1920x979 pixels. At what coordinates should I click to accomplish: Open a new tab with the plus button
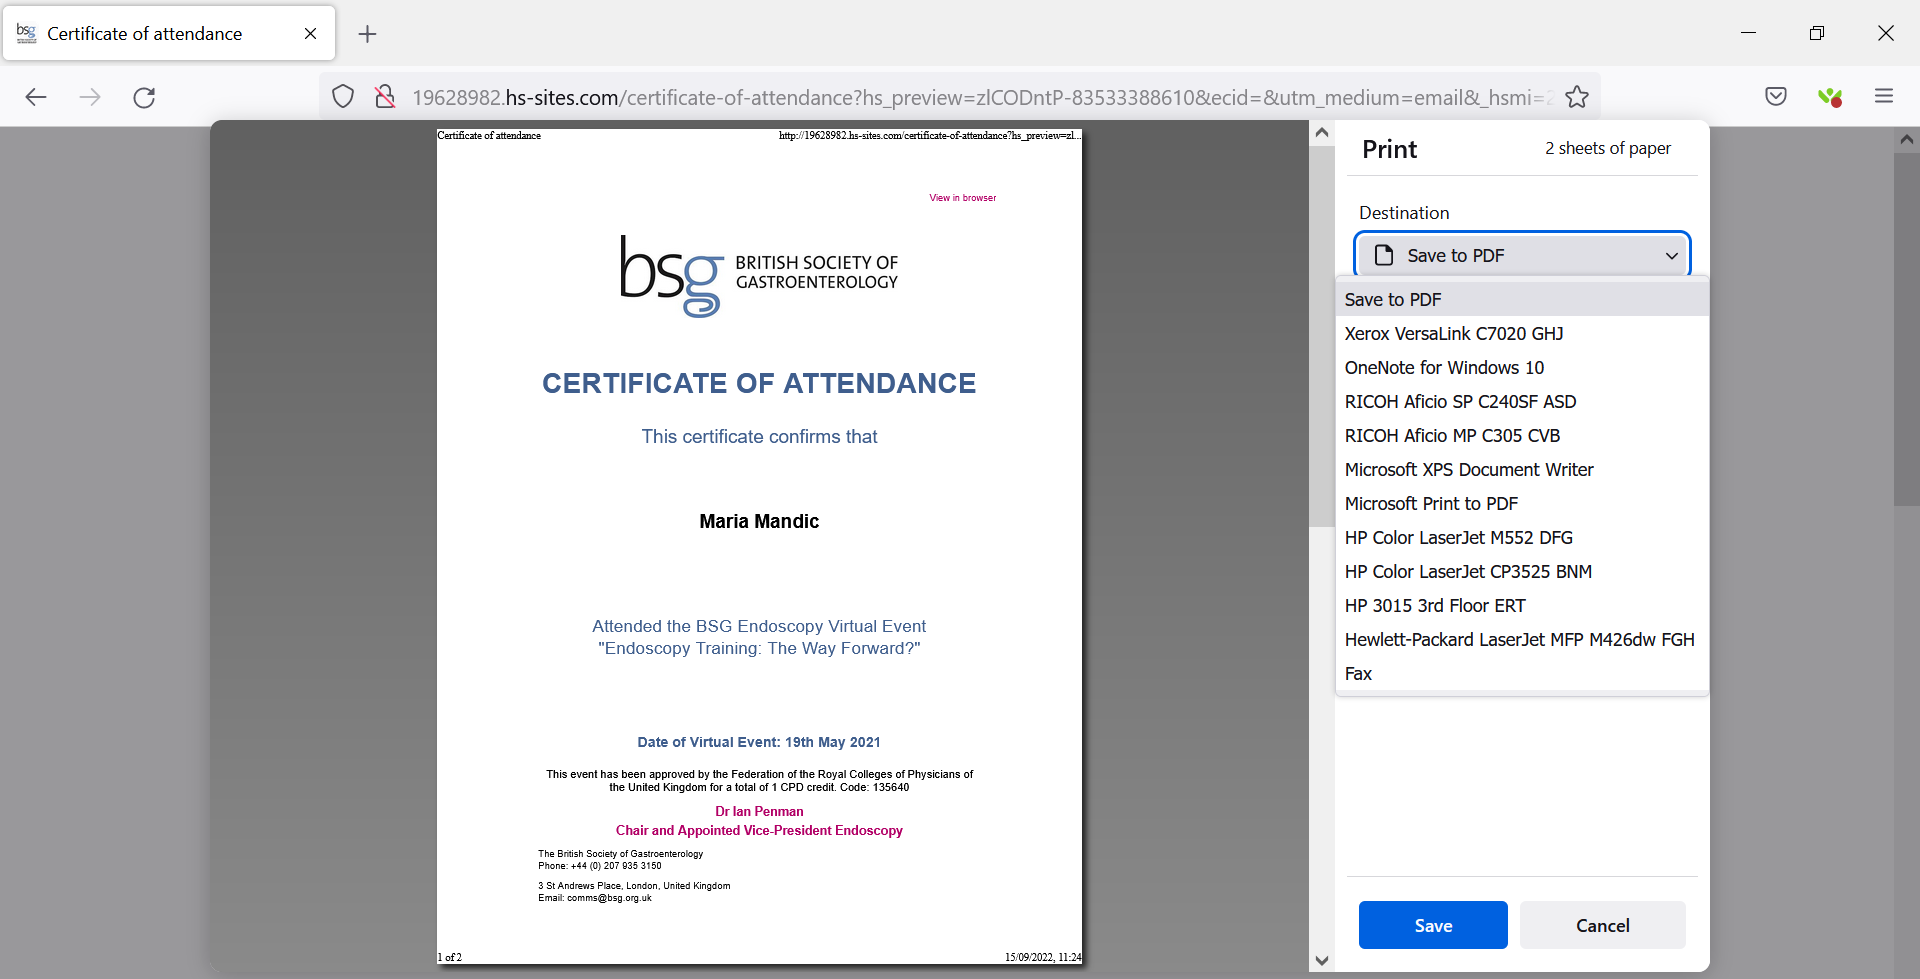(367, 34)
